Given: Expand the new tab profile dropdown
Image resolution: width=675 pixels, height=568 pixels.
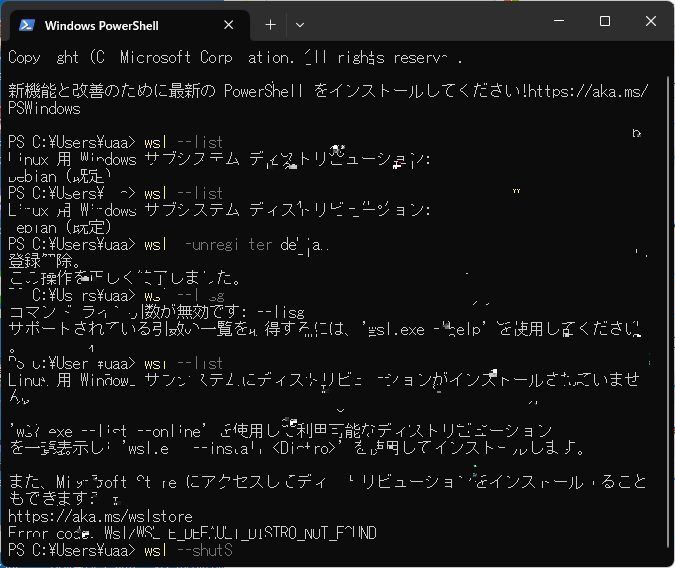Looking at the screenshot, I should tap(298, 24).
